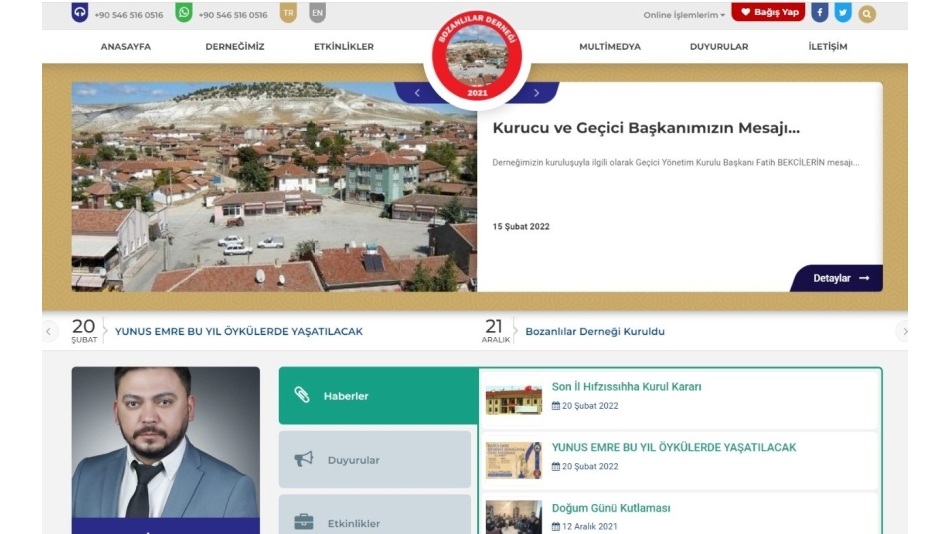Open DERNEĞİMİZ menu item
Screen dimensions: 950x534
click(234, 47)
